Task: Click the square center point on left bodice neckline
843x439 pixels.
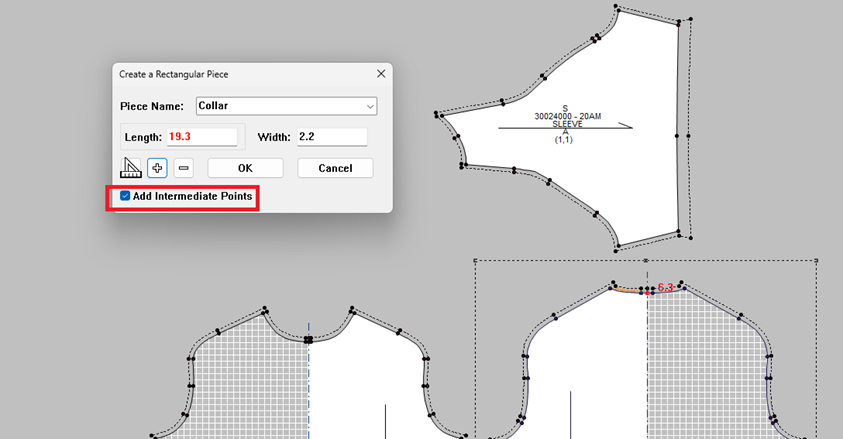Action: point(309,340)
